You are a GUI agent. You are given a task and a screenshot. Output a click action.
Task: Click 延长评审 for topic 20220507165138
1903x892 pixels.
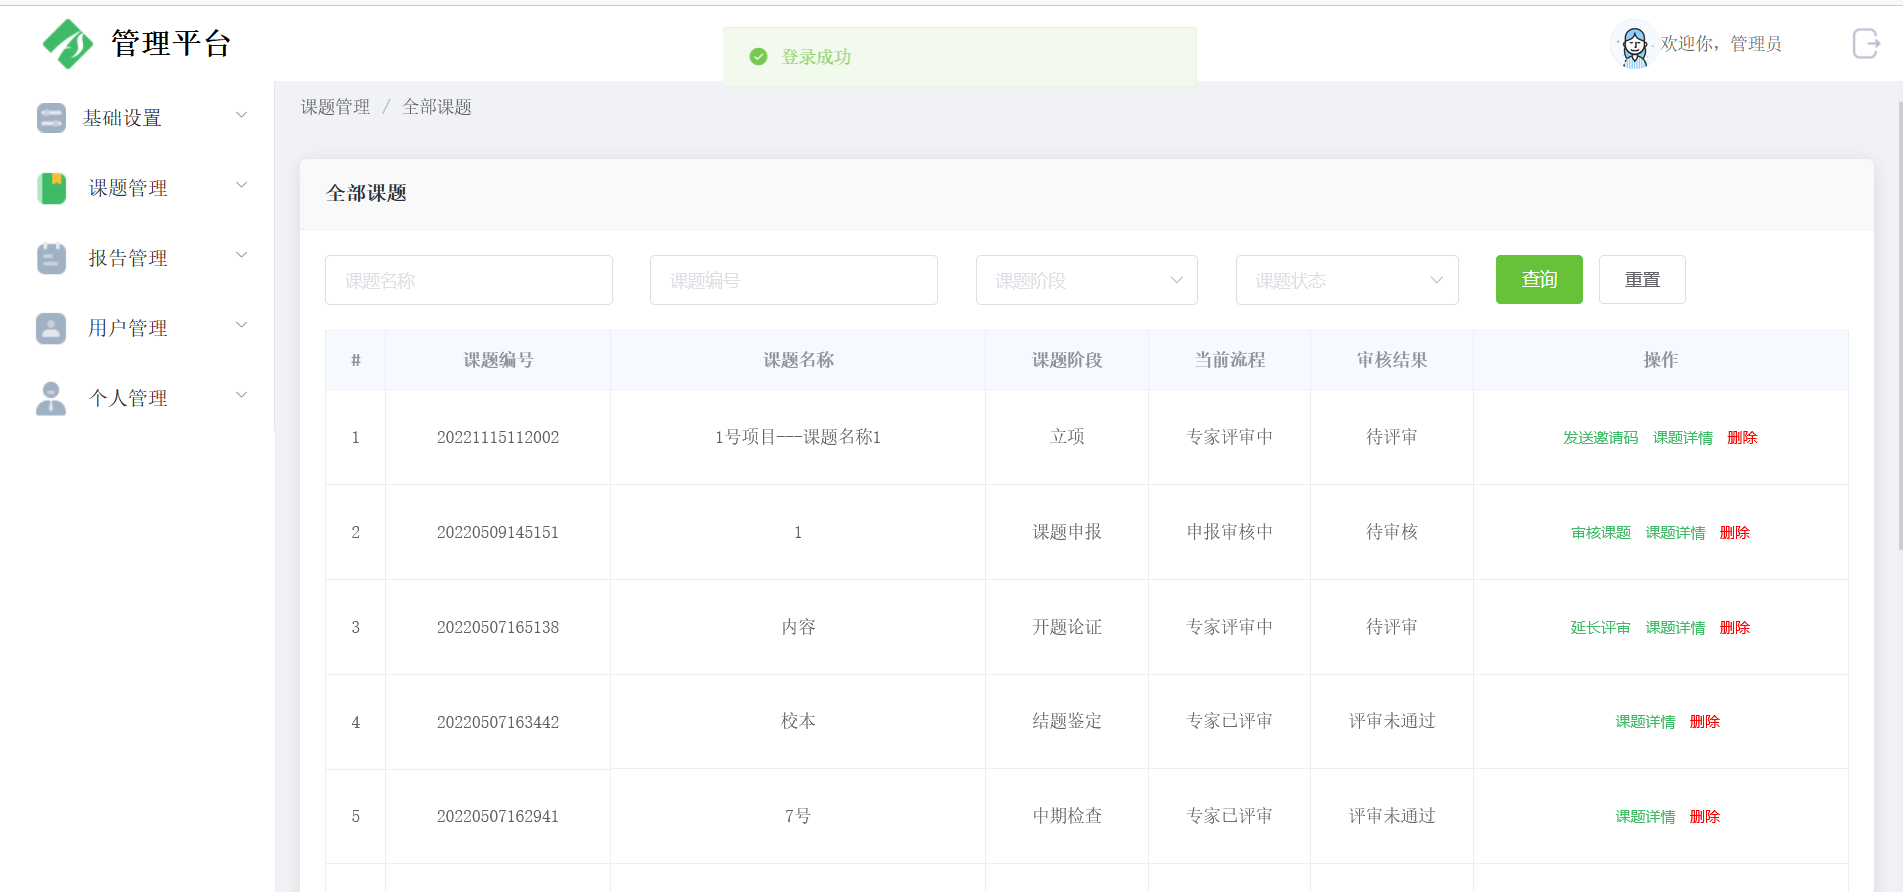(1601, 628)
